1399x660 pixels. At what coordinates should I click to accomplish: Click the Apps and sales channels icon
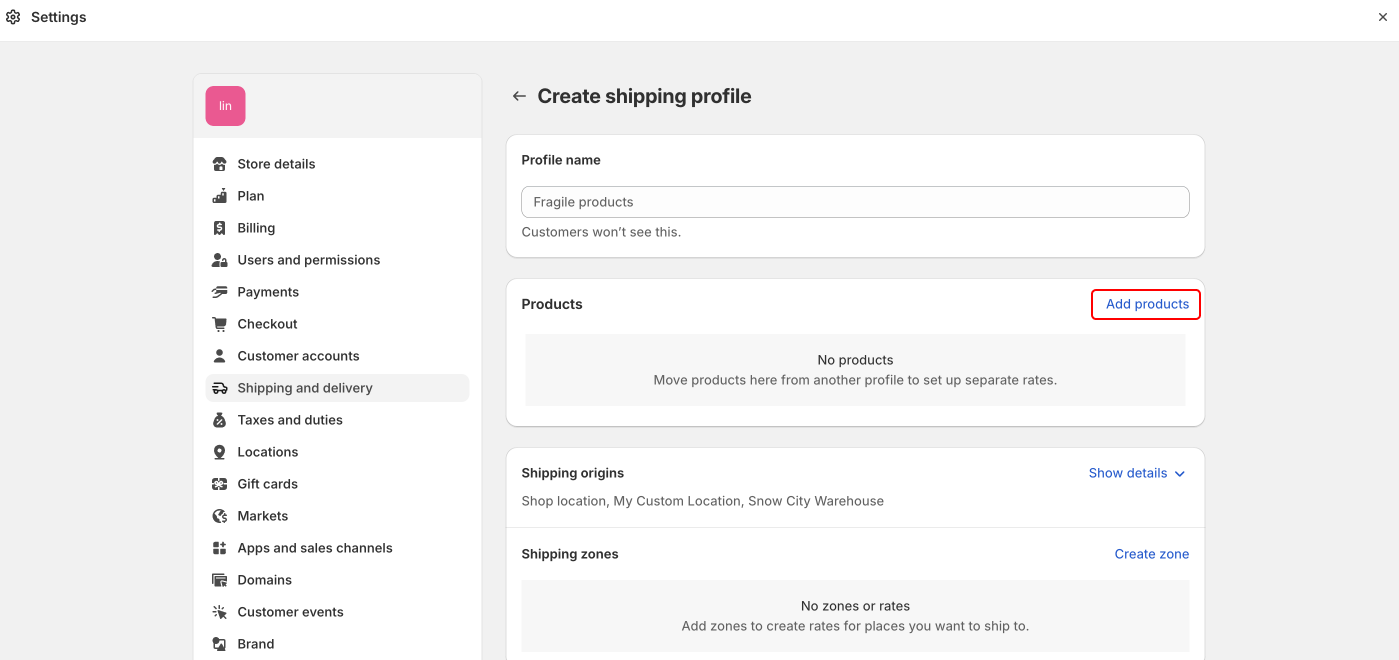[220, 548]
